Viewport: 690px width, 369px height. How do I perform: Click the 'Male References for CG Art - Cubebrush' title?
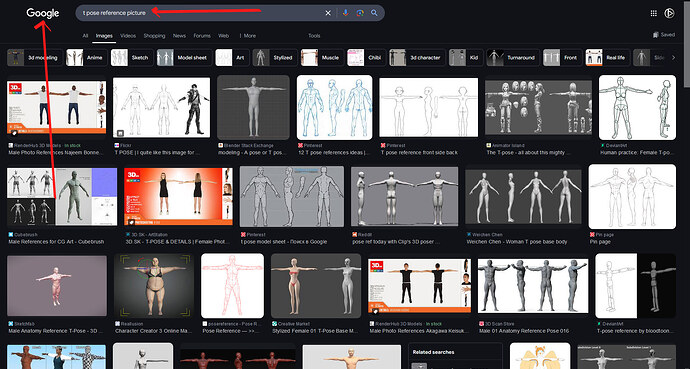[x=56, y=242]
